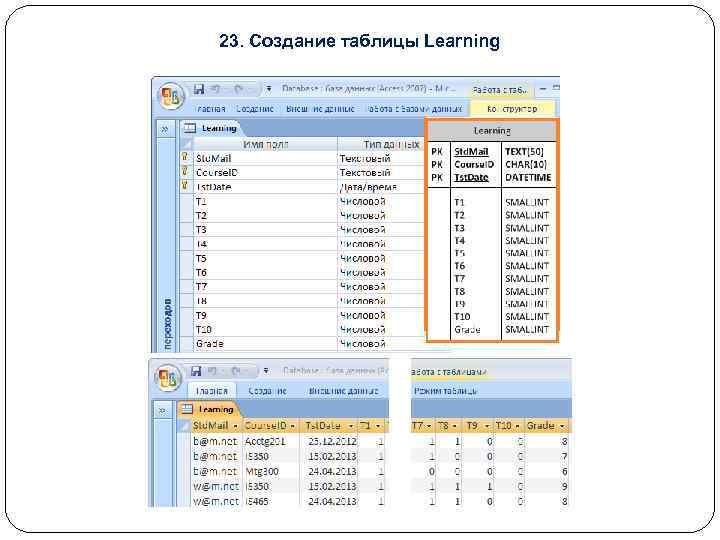Screen dimensions: 720x540
Task: Open the Конструктор tab
Action: [x=512, y=109]
